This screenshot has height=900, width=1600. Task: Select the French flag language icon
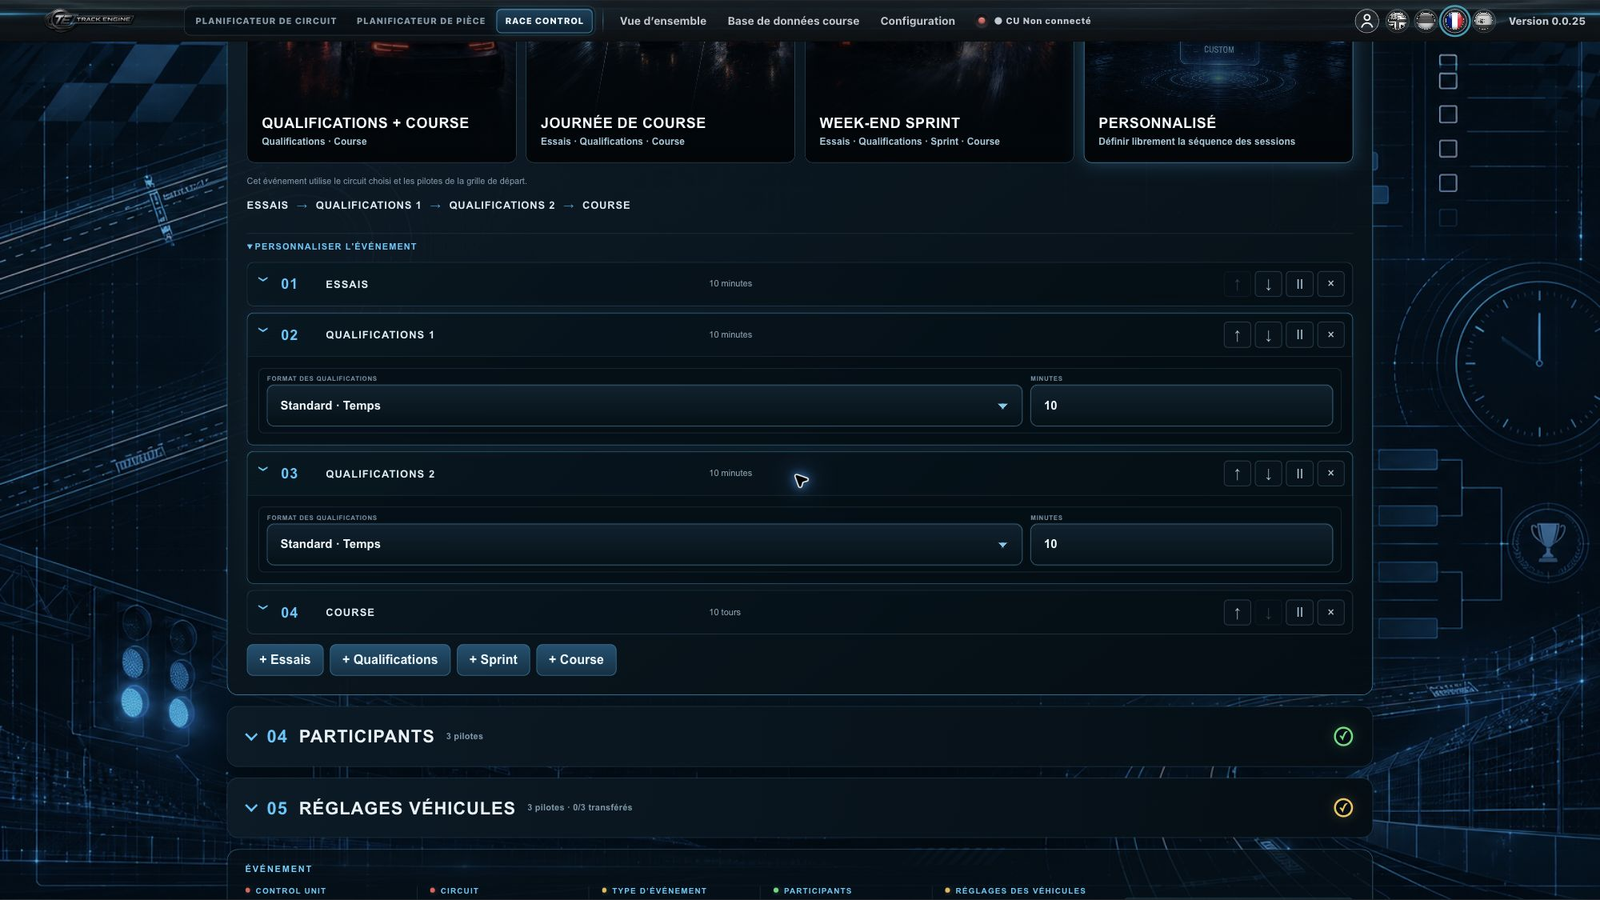[1455, 21]
